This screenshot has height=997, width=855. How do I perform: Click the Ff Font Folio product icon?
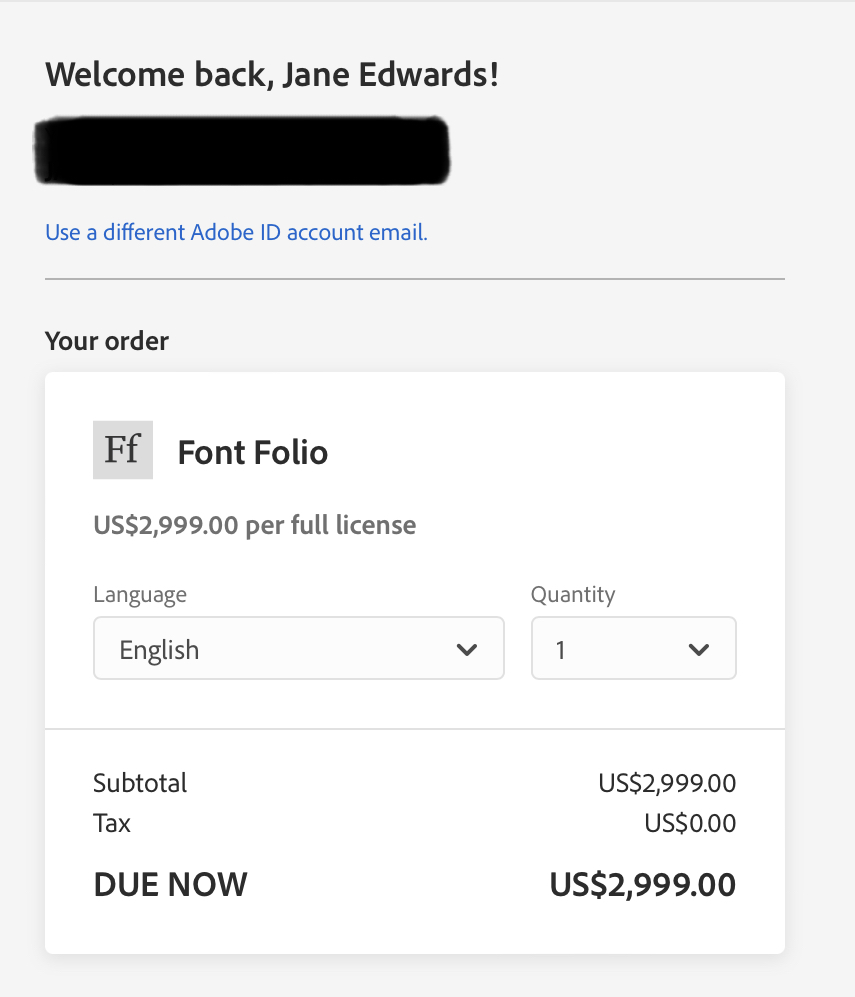coord(123,450)
